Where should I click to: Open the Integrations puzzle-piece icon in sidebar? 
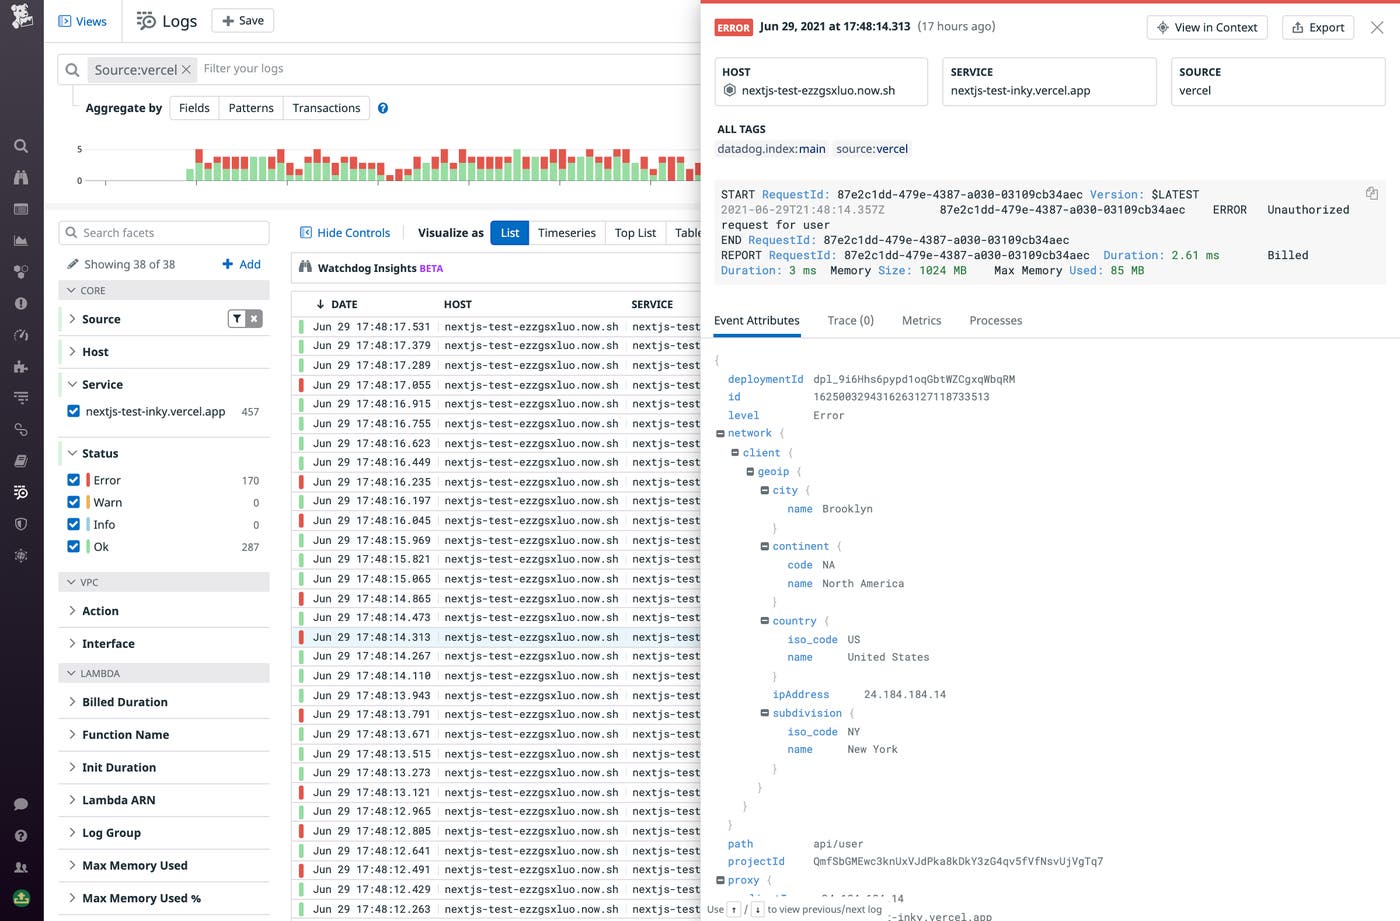[x=21, y=365]
